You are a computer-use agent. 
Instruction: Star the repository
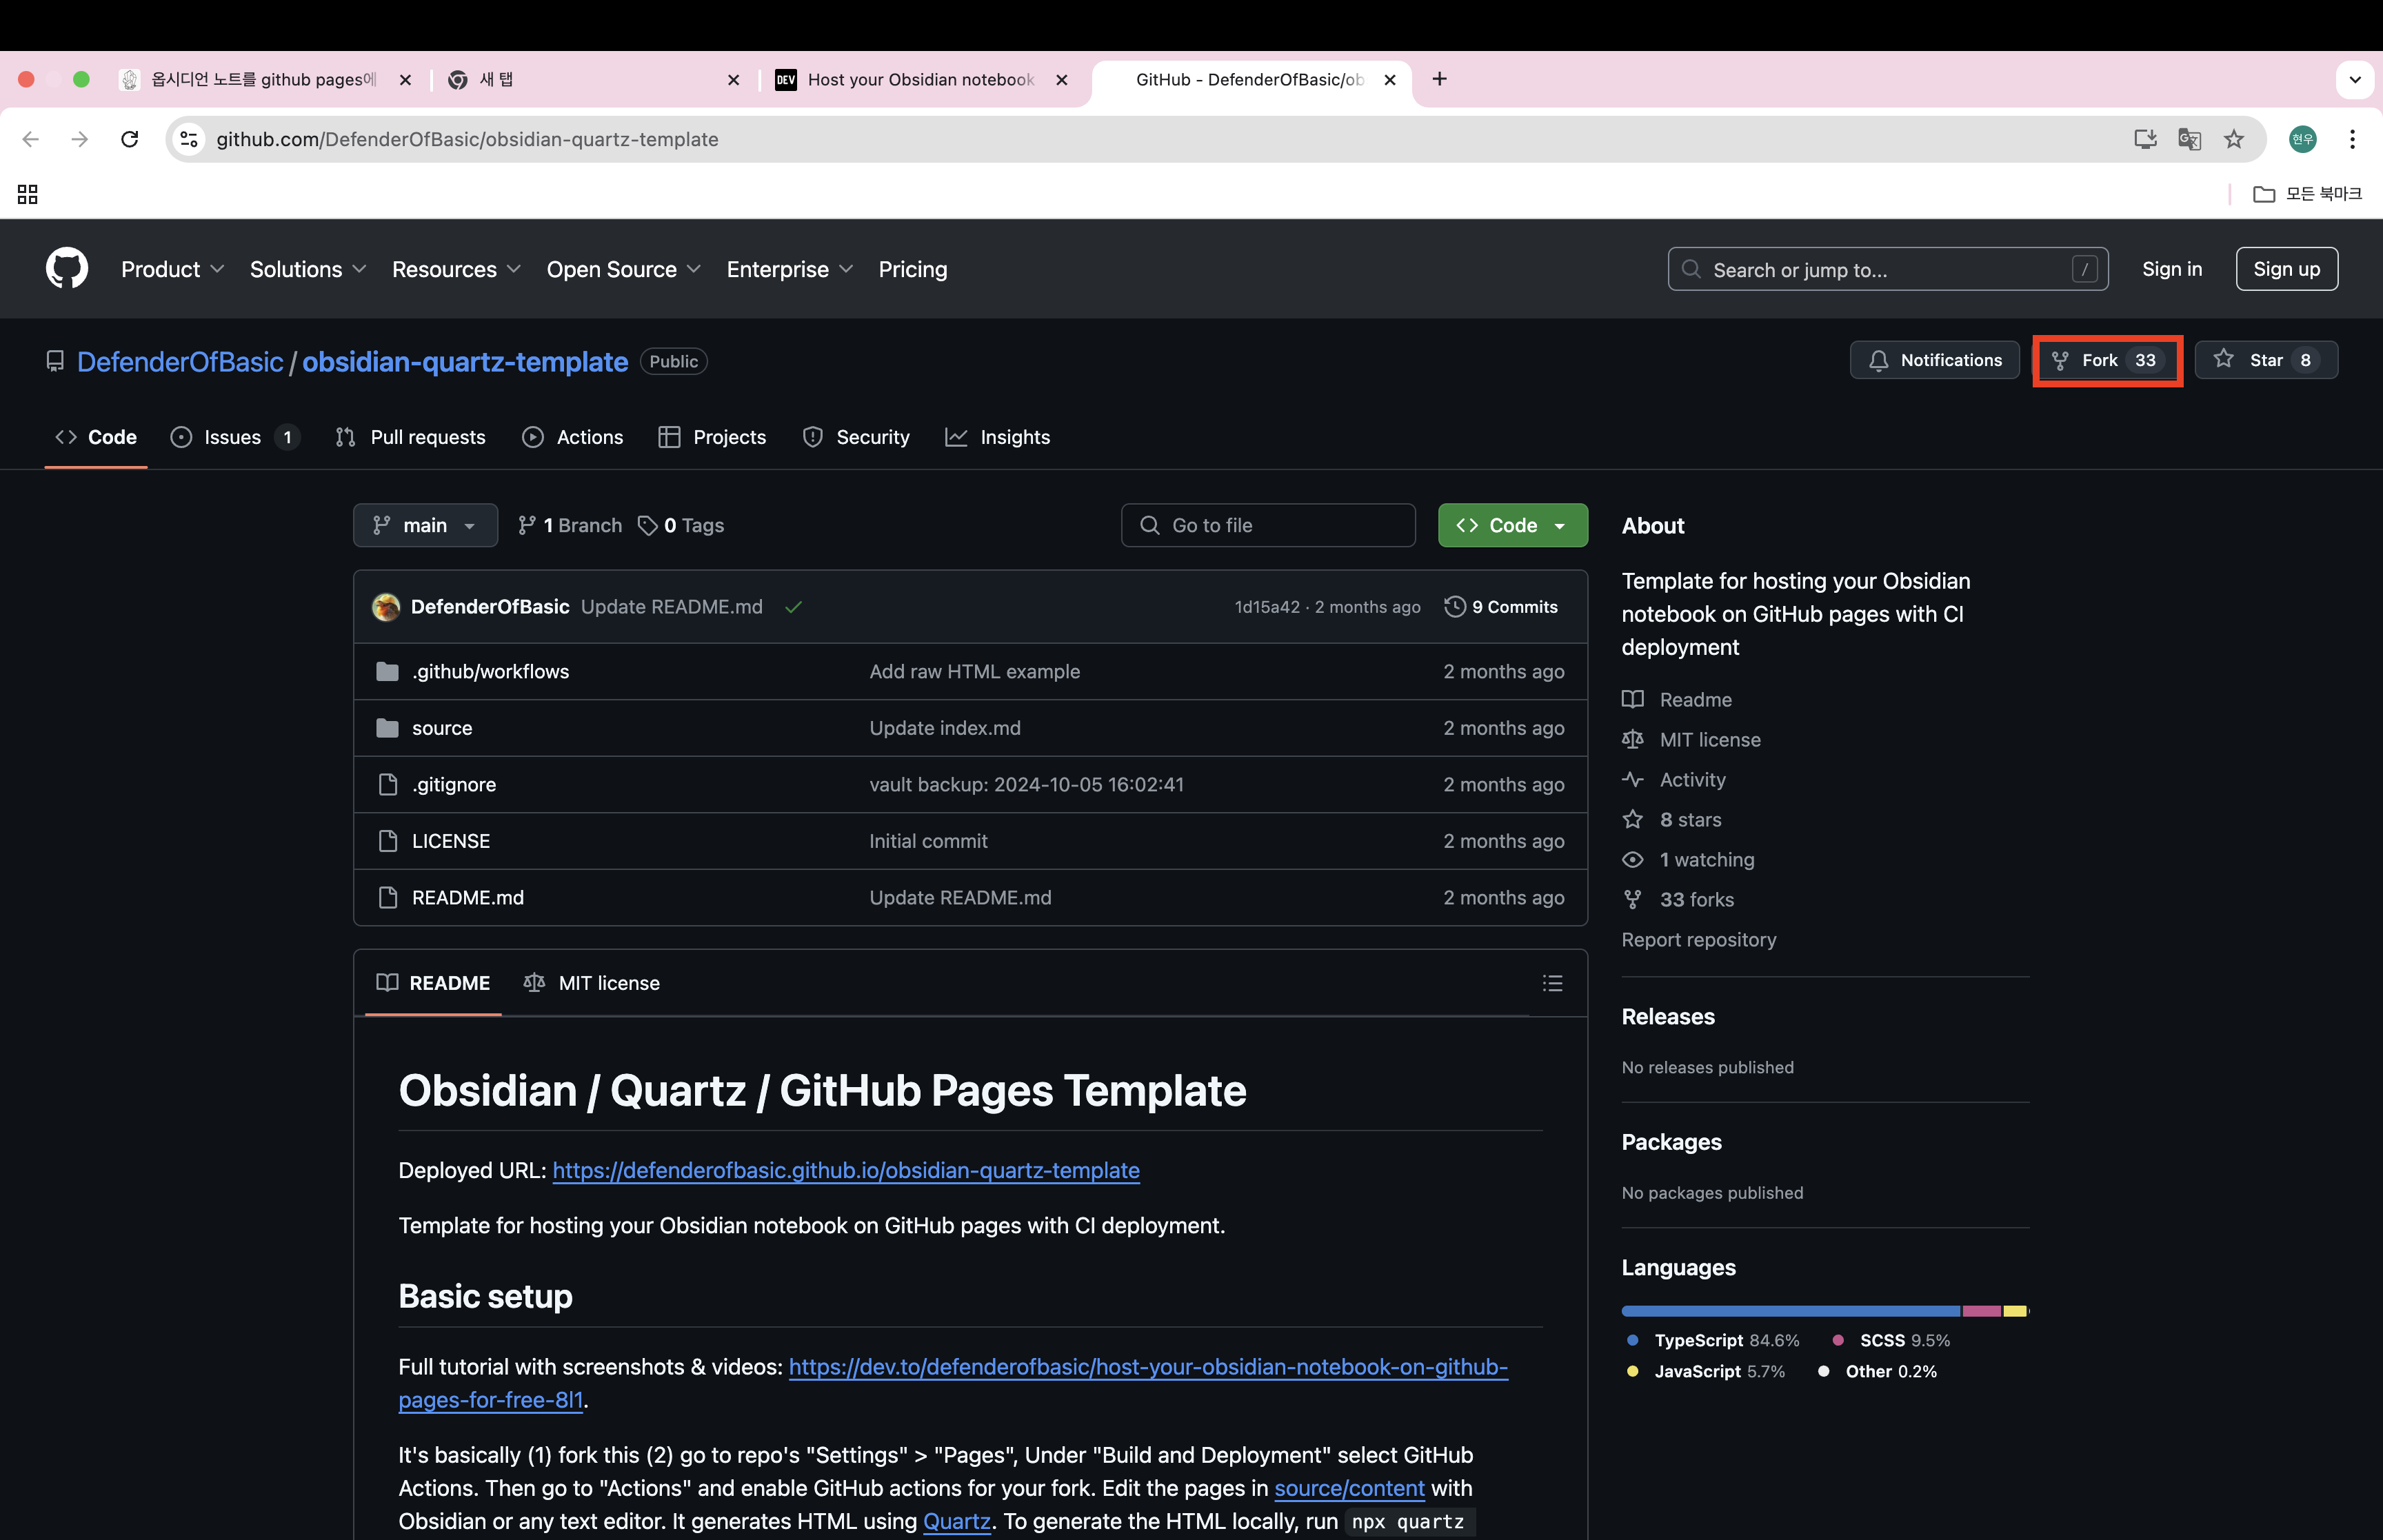tap(2265, 360)
